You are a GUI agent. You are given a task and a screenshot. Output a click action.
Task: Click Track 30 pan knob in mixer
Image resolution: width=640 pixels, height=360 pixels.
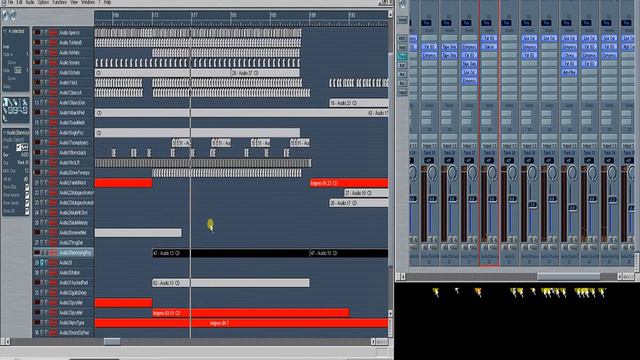533,173
